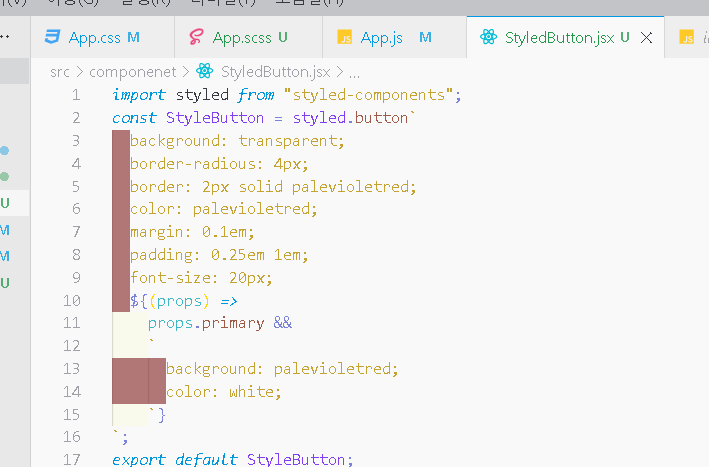Open the sidebar more actions ellipsis

(5, 36)
